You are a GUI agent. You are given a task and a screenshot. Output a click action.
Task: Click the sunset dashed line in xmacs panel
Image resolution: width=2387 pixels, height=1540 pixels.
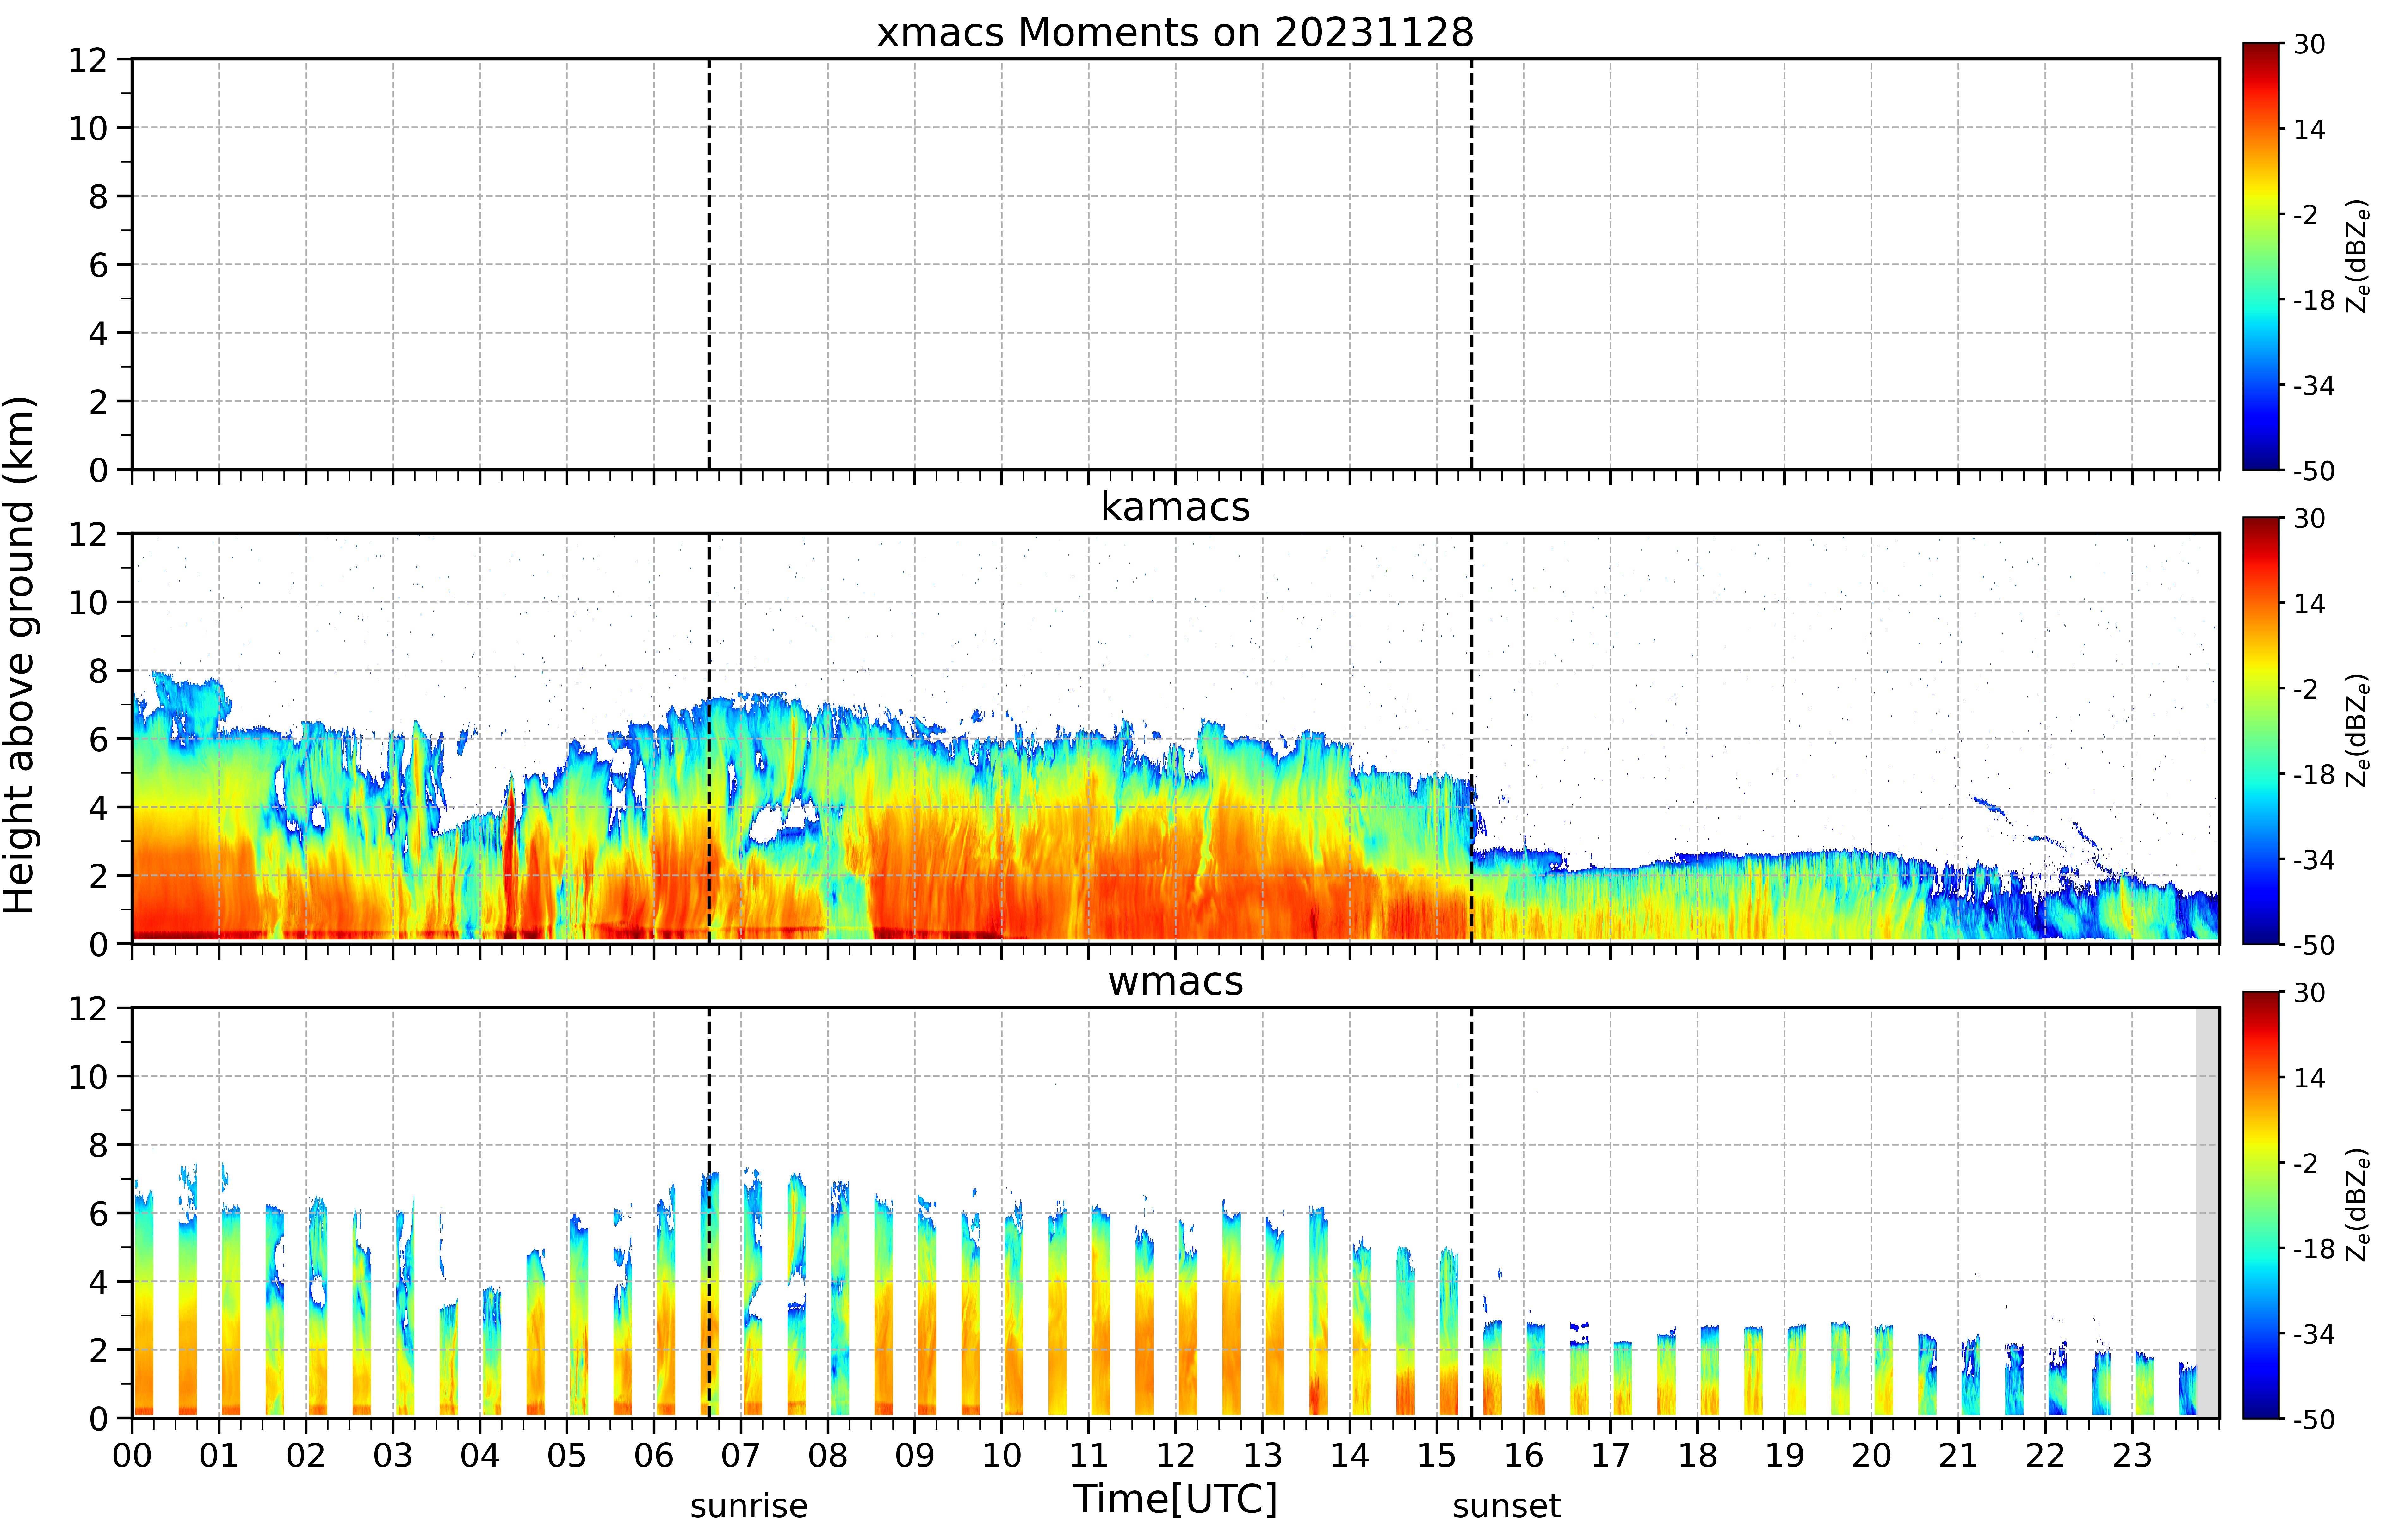coord(1471,264)
